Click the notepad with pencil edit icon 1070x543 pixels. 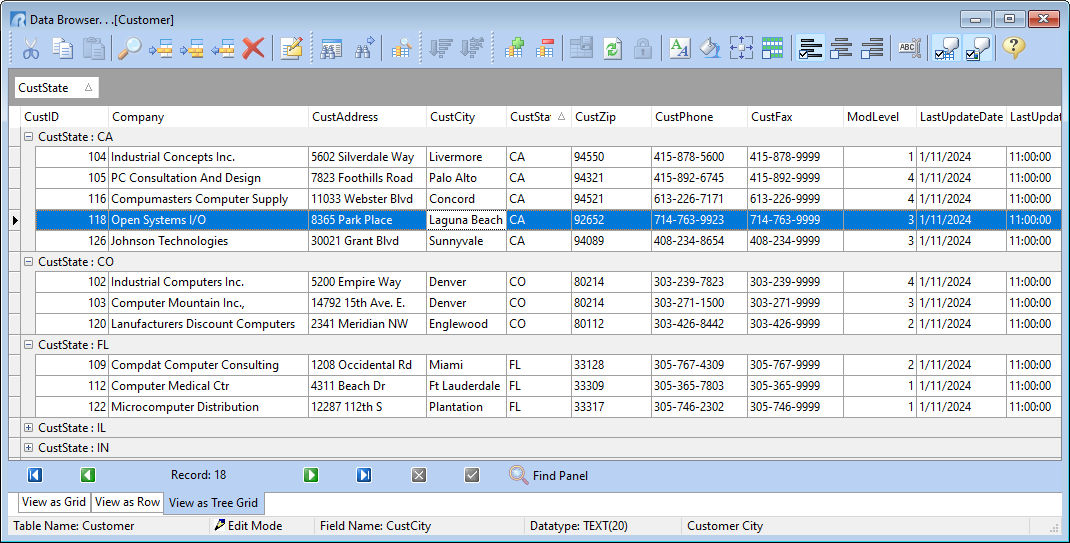coord(291,48)
